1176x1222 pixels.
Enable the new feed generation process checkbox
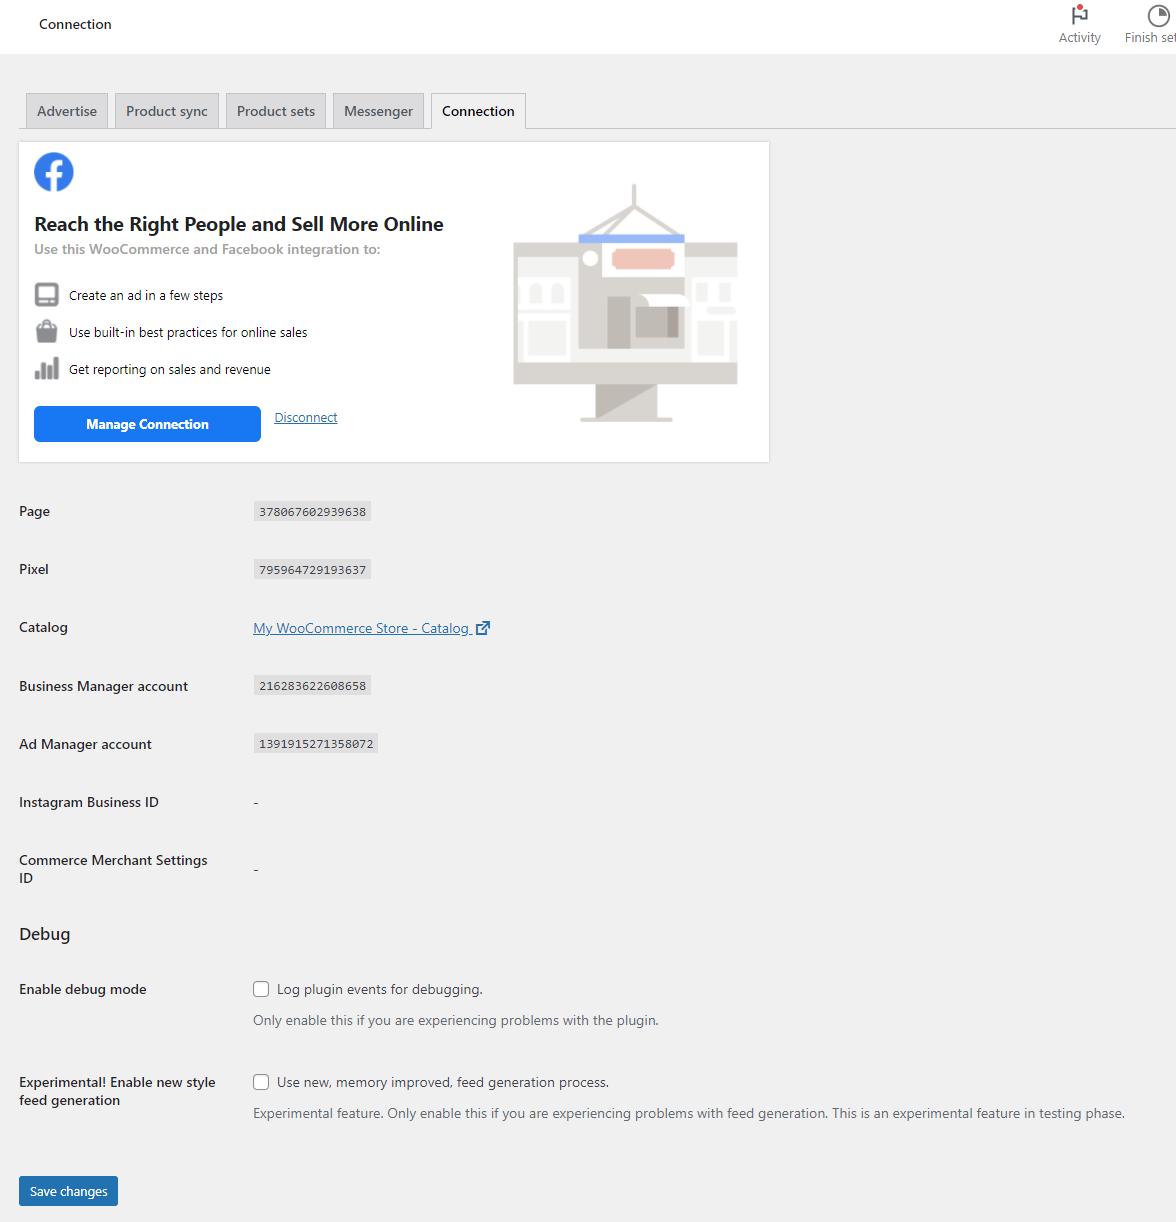point(261,1082)
